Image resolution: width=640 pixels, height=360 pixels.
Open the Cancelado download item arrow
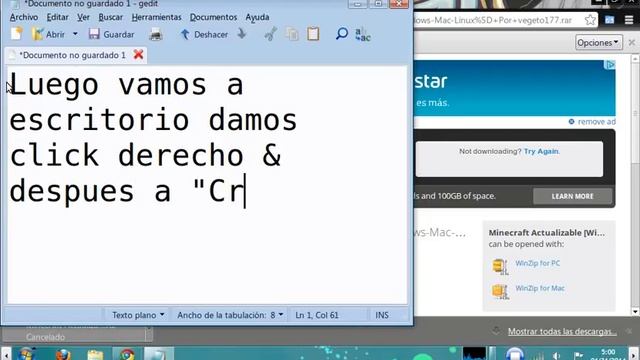click(x=149, y=334)
